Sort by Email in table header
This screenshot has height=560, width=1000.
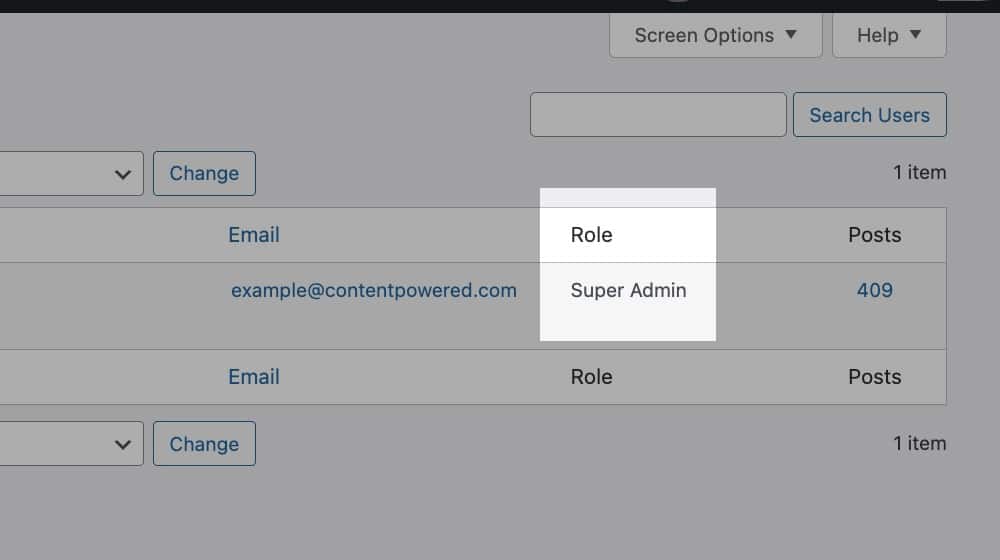254,235
